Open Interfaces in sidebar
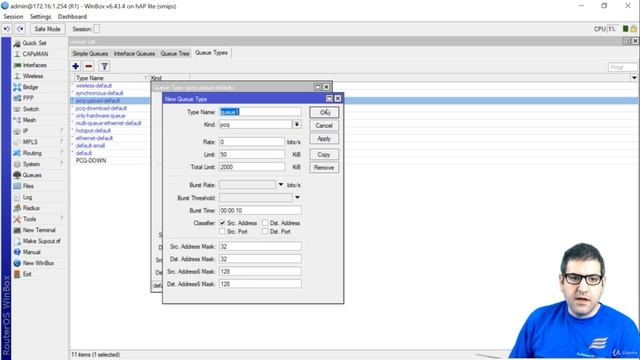Viewport: 640px width, 360px height. [x=34, y=65]
